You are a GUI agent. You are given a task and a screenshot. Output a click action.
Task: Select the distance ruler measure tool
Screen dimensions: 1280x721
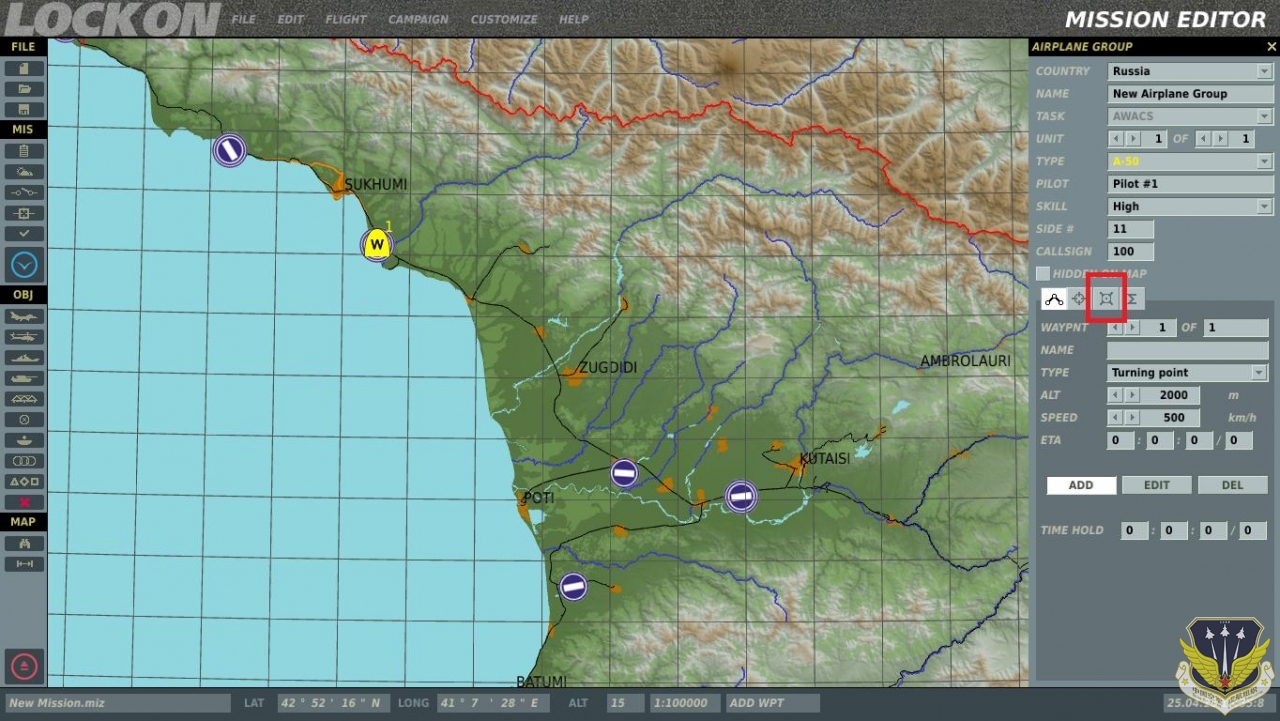click(24, 564)
